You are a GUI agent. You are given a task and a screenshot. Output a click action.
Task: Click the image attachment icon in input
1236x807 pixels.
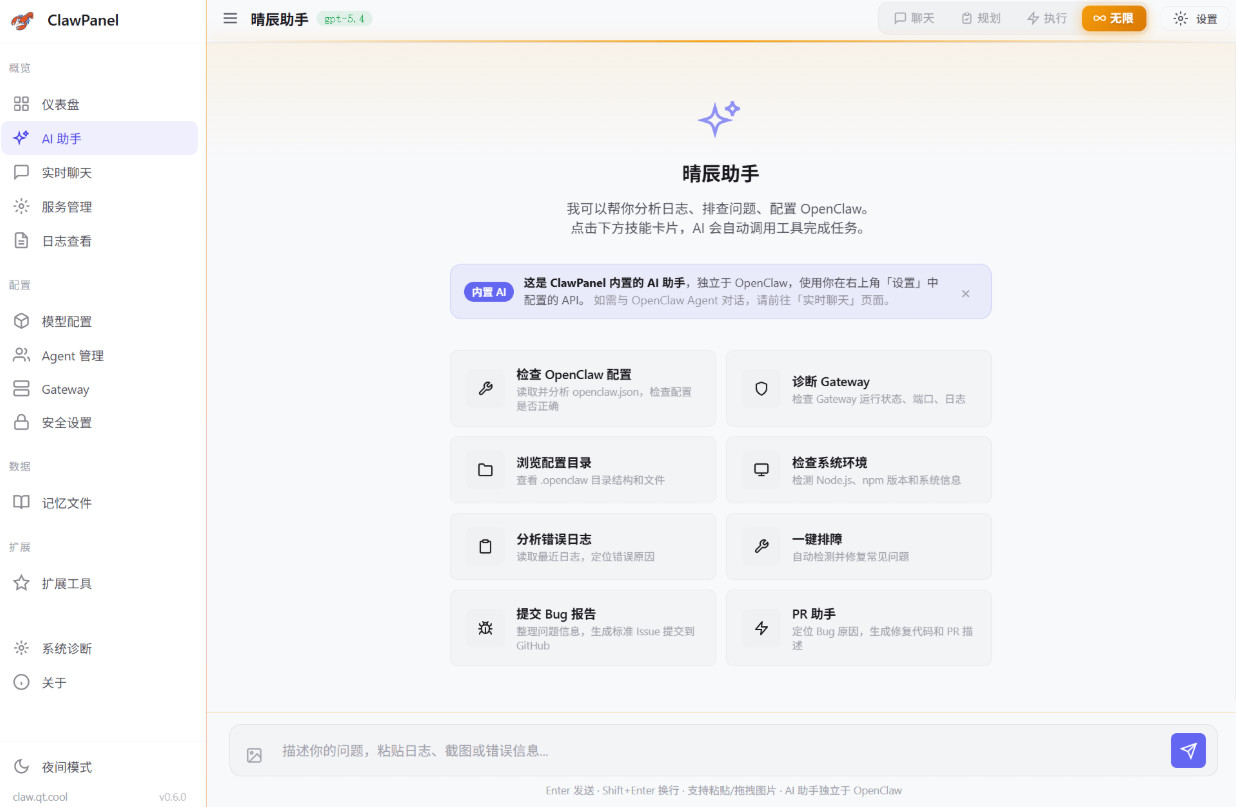click(254, 755)
